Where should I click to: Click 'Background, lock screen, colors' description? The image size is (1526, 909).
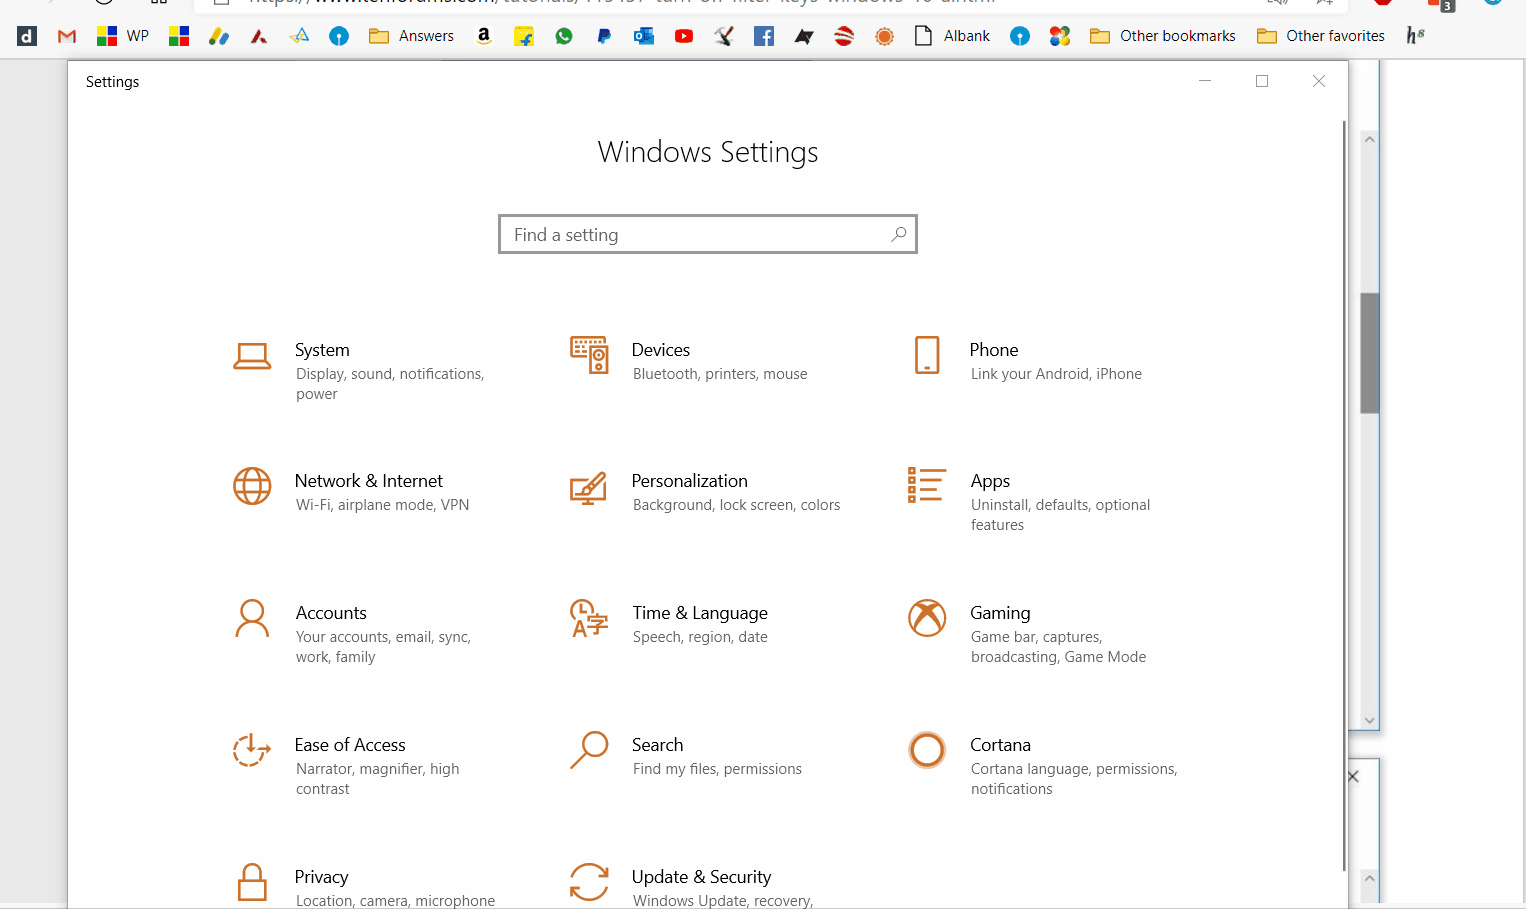pos(736,505)
